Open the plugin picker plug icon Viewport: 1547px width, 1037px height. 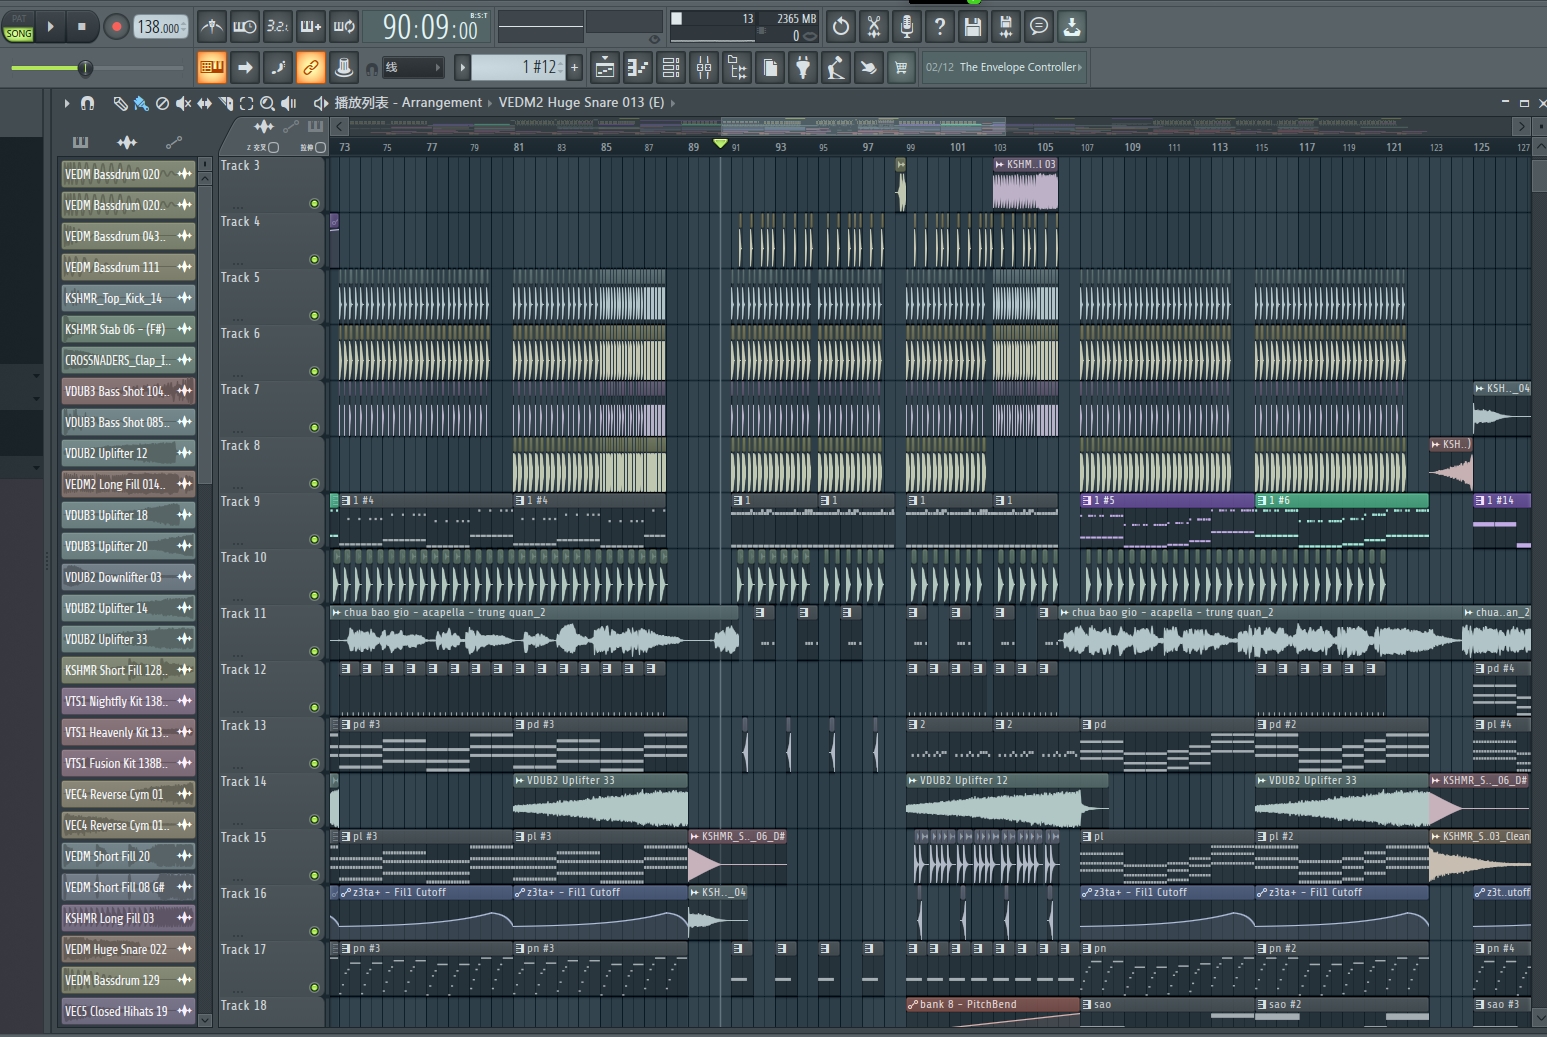tap(803, 68)
